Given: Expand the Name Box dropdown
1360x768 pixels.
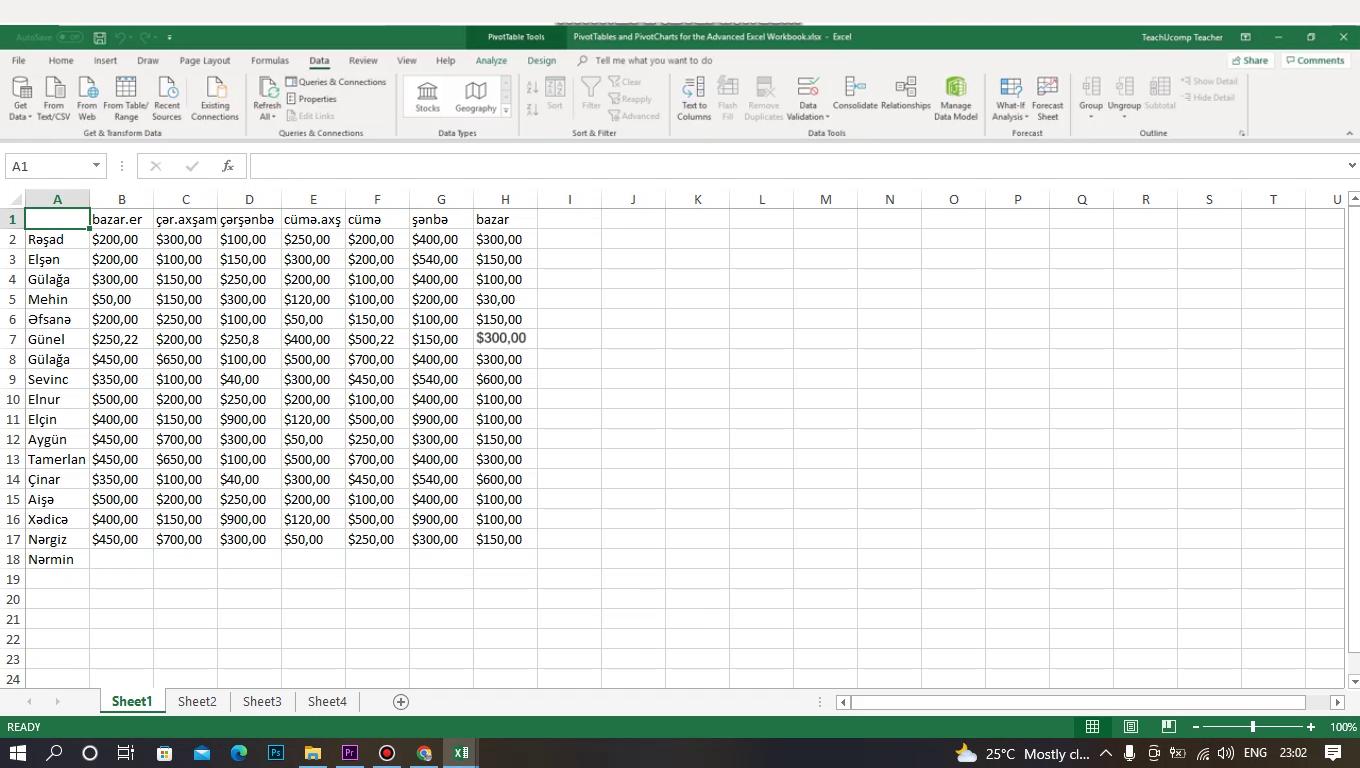Looking at the screenshot, I should click(96, 166).
